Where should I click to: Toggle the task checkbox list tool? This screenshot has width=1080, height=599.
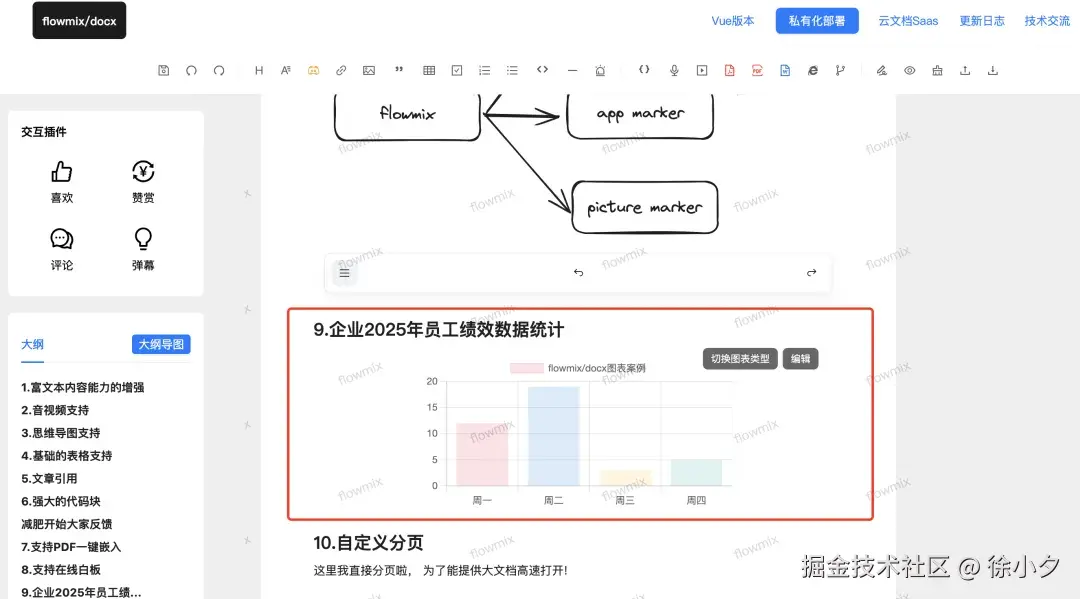click(x=457, y=70)
